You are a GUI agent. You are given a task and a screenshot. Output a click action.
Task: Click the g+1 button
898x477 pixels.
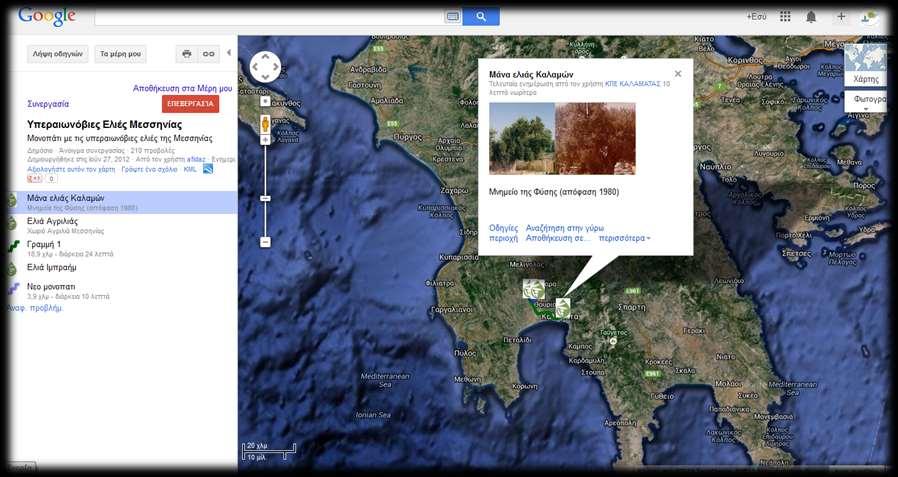34,179
